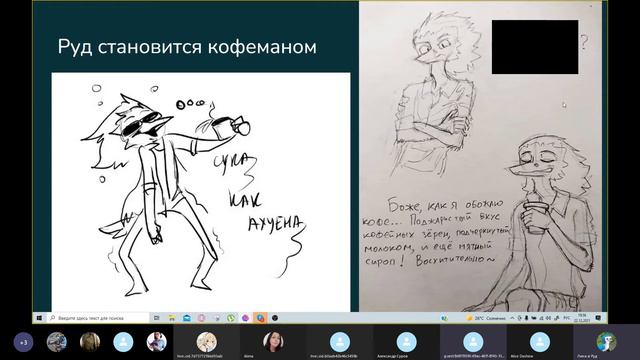The image size is (640, 360).
Task: Click the purple round app icon on the taskbar
Action: tap(245, 318)
